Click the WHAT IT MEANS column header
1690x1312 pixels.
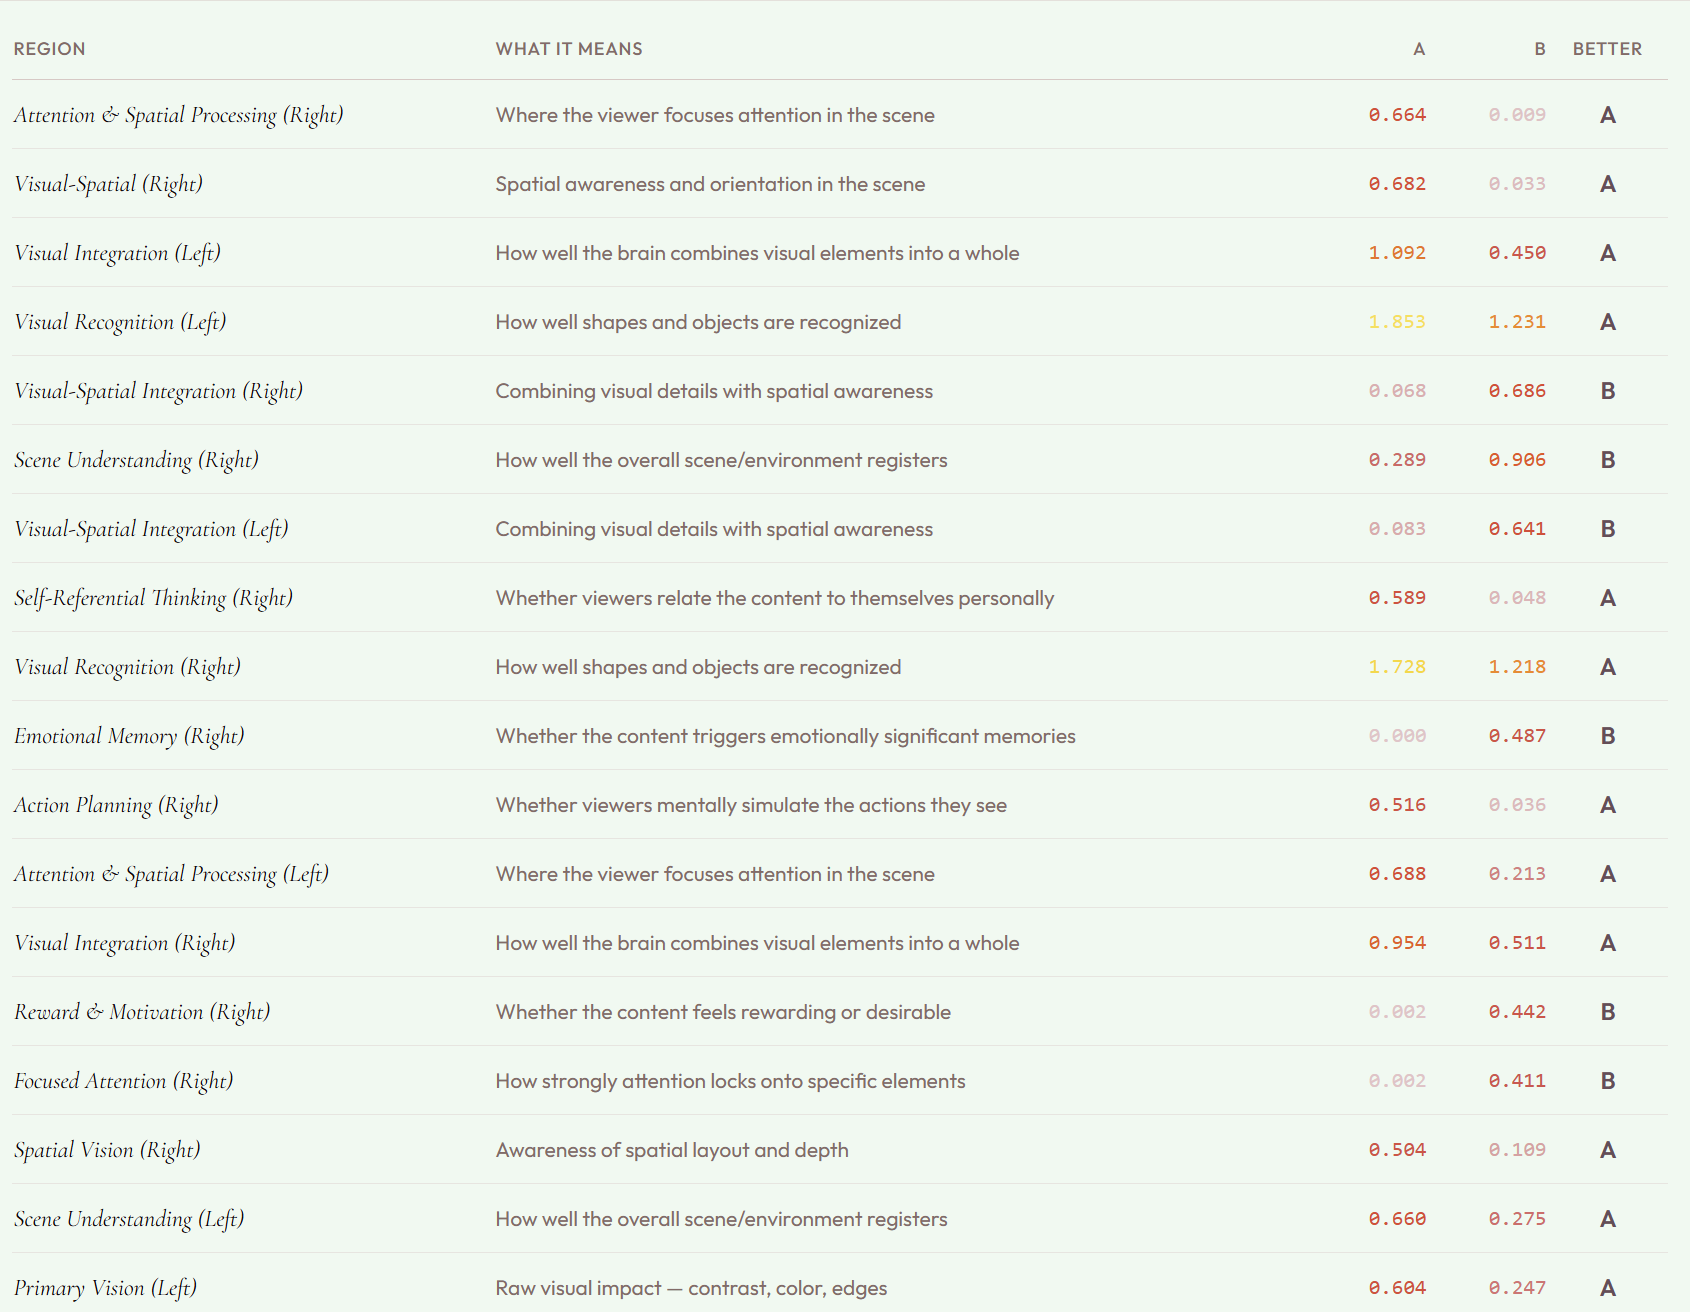569,49
